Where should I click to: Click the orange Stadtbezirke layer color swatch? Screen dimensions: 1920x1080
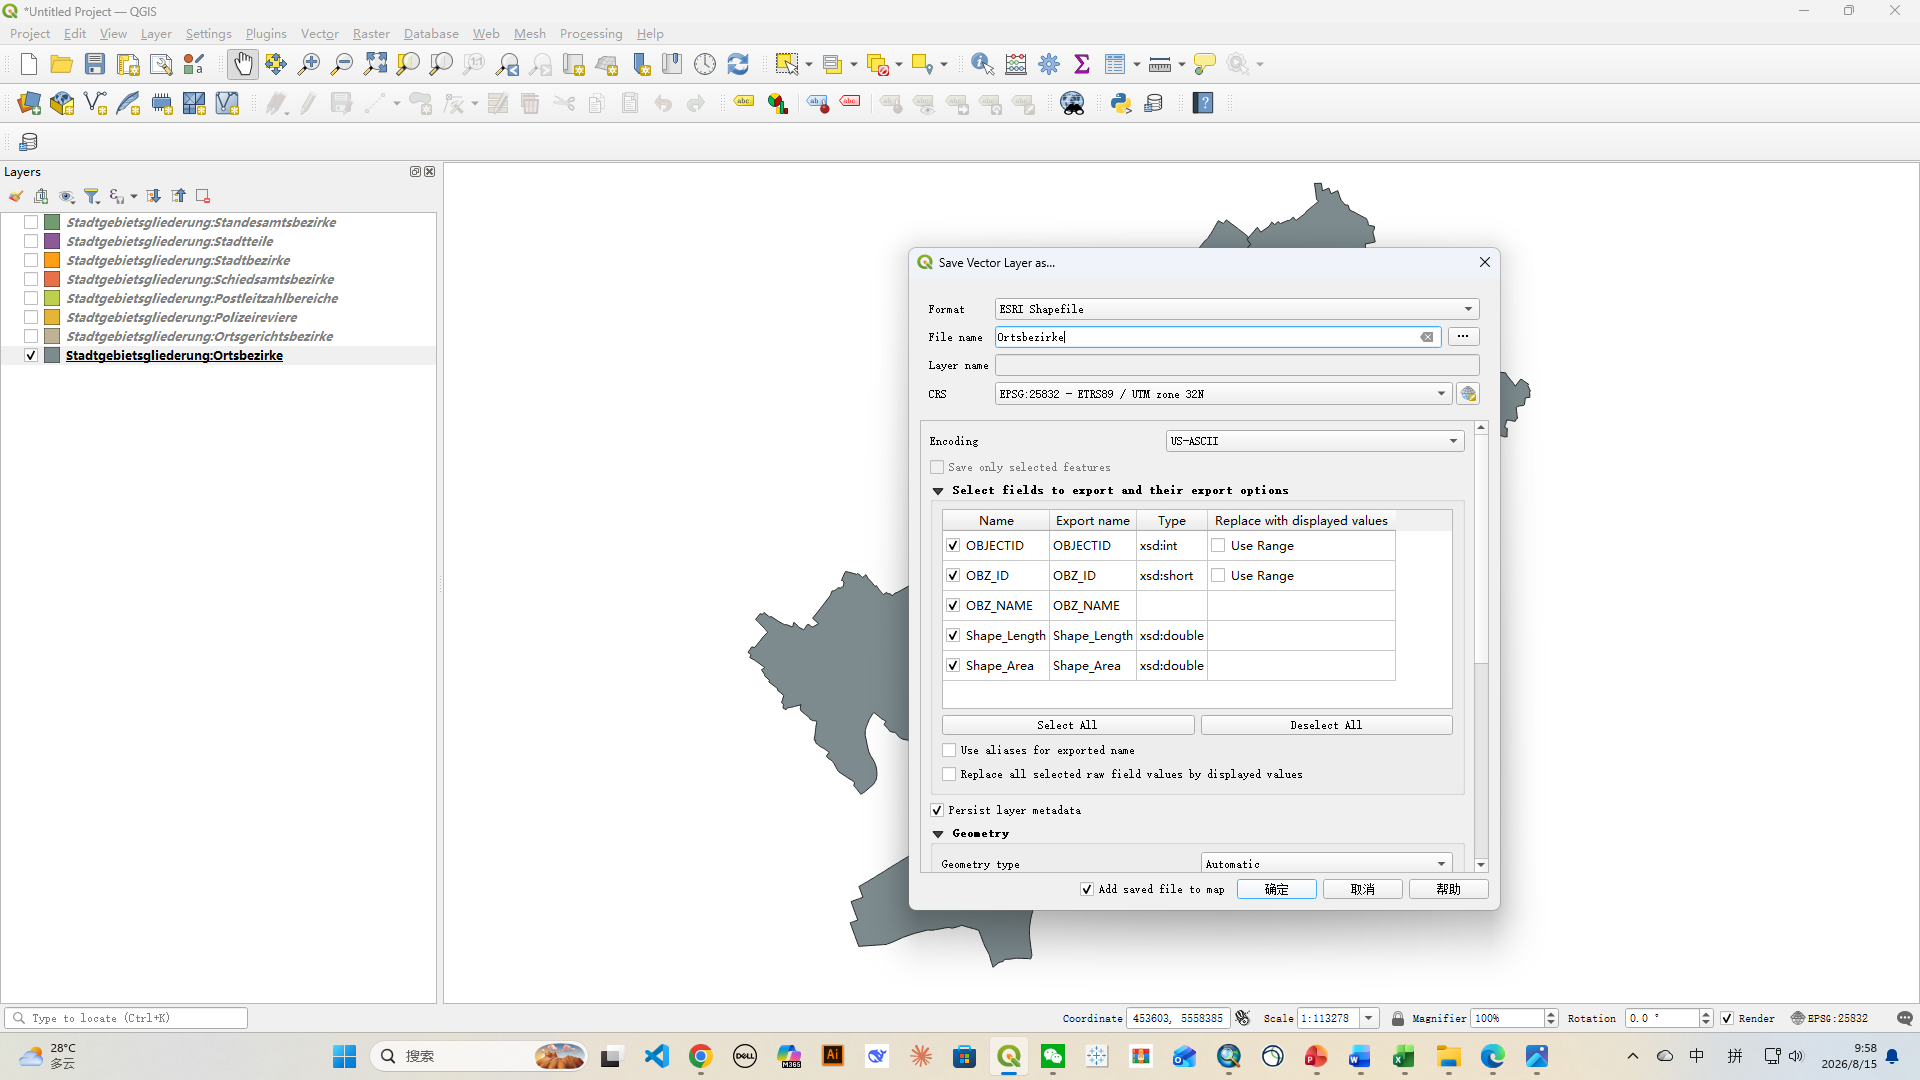(52, 260)
